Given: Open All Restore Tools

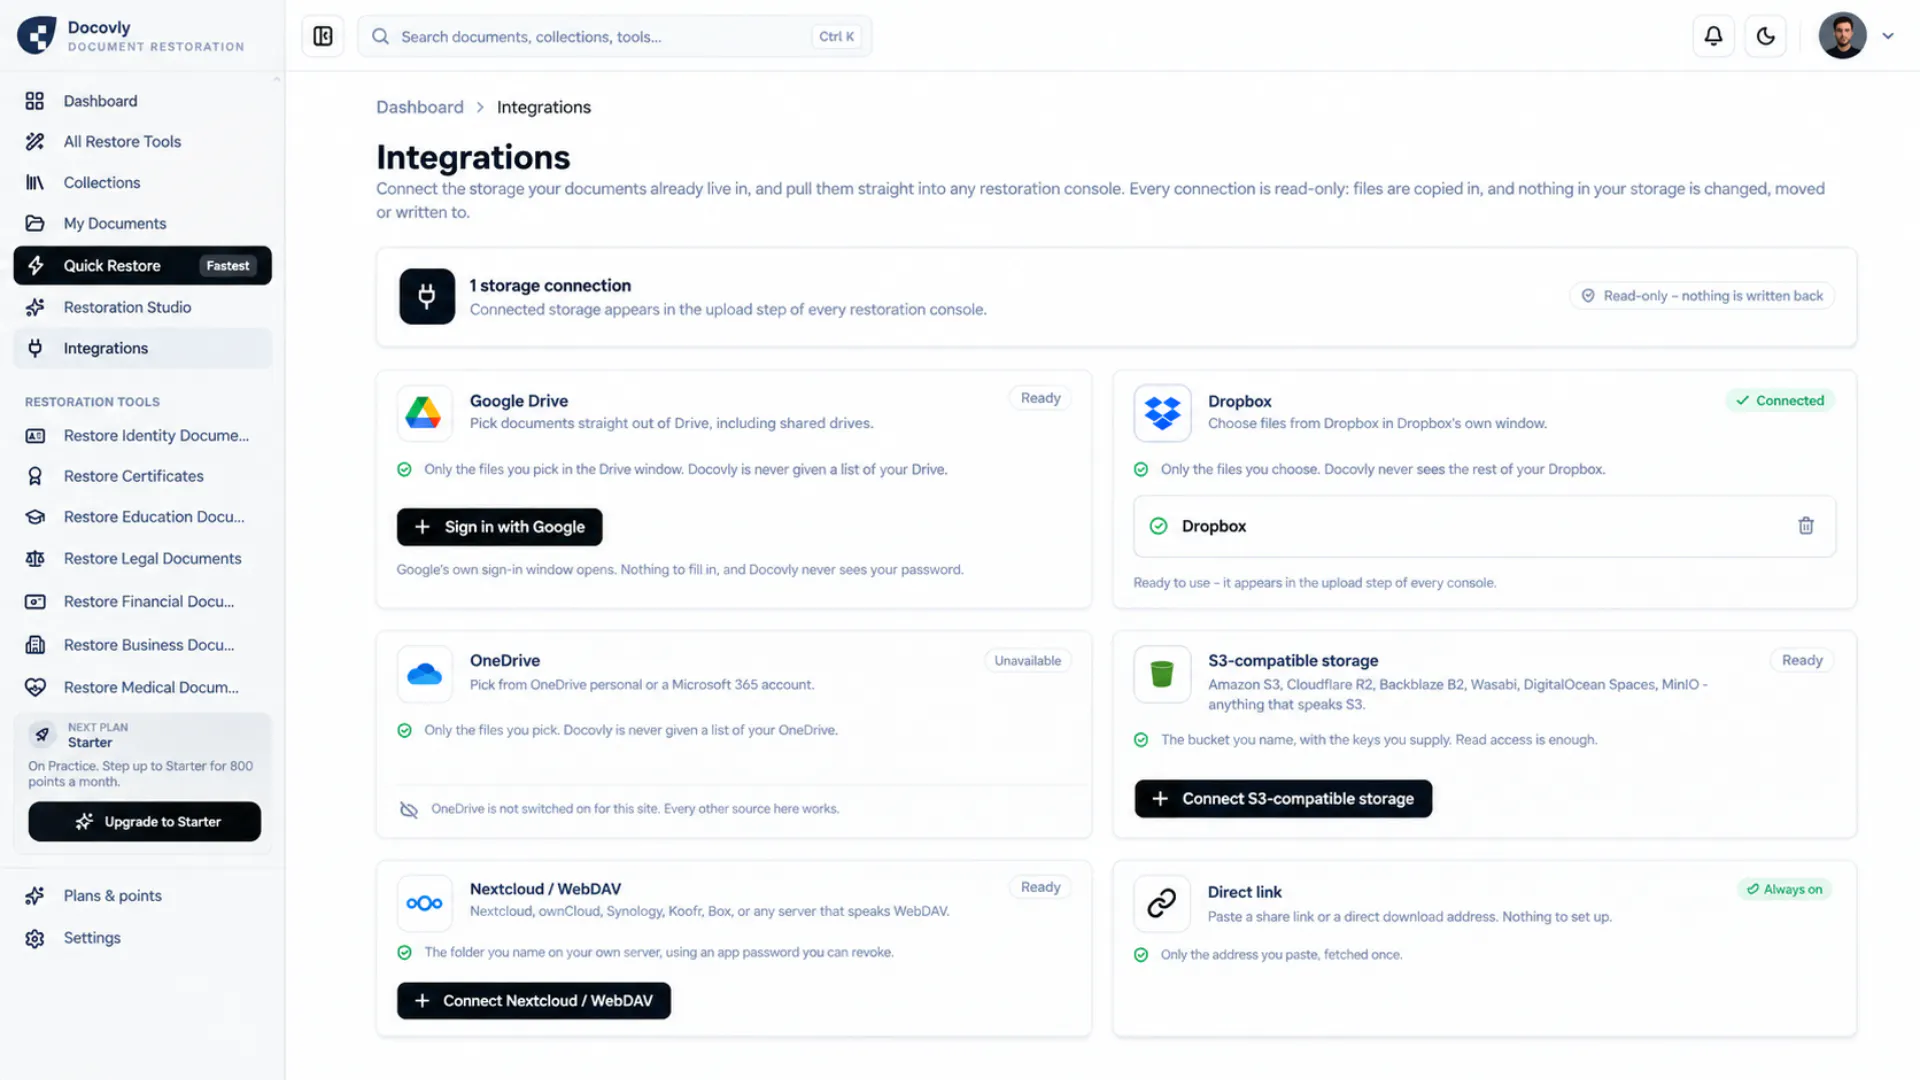Looking at the screenshot, I should pyautogui.click(x=143, y=142).
